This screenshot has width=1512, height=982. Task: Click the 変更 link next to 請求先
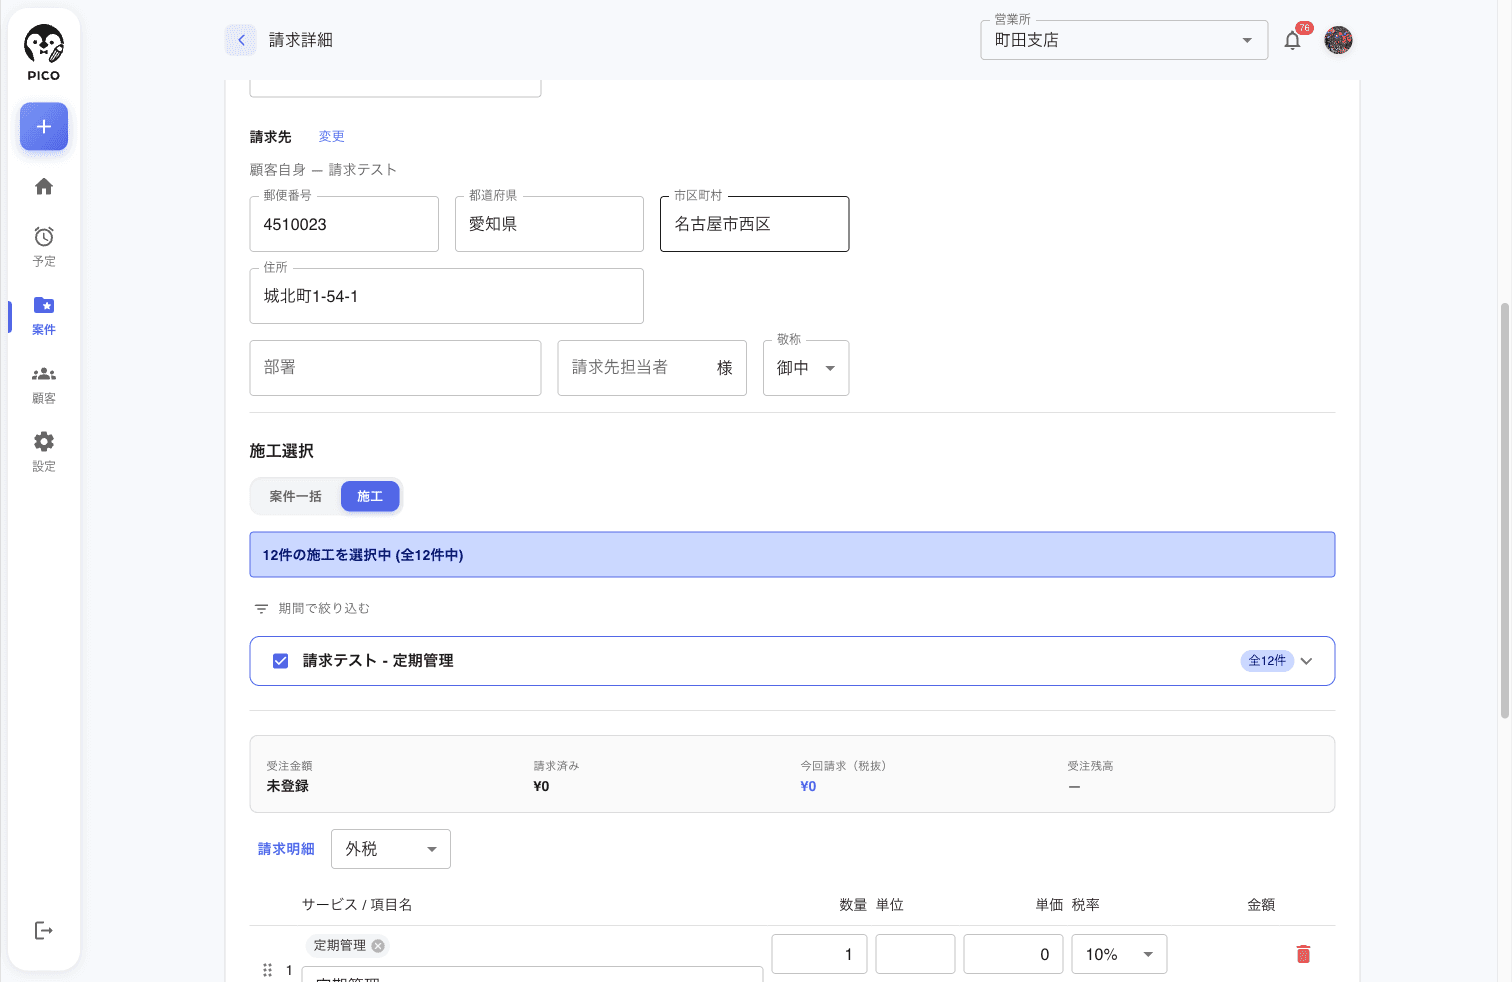pyautogui.click(x=332, y=137)
